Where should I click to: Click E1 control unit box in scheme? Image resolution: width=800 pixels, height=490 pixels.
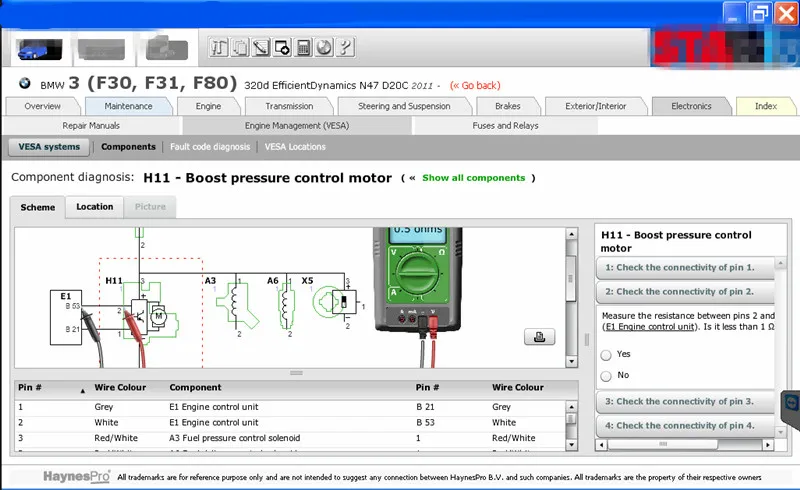click(x=65, y=317)
